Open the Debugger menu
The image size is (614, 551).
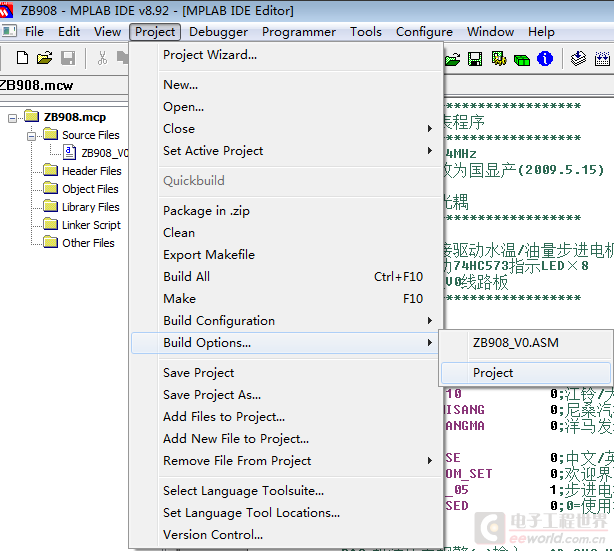point(219,31)
